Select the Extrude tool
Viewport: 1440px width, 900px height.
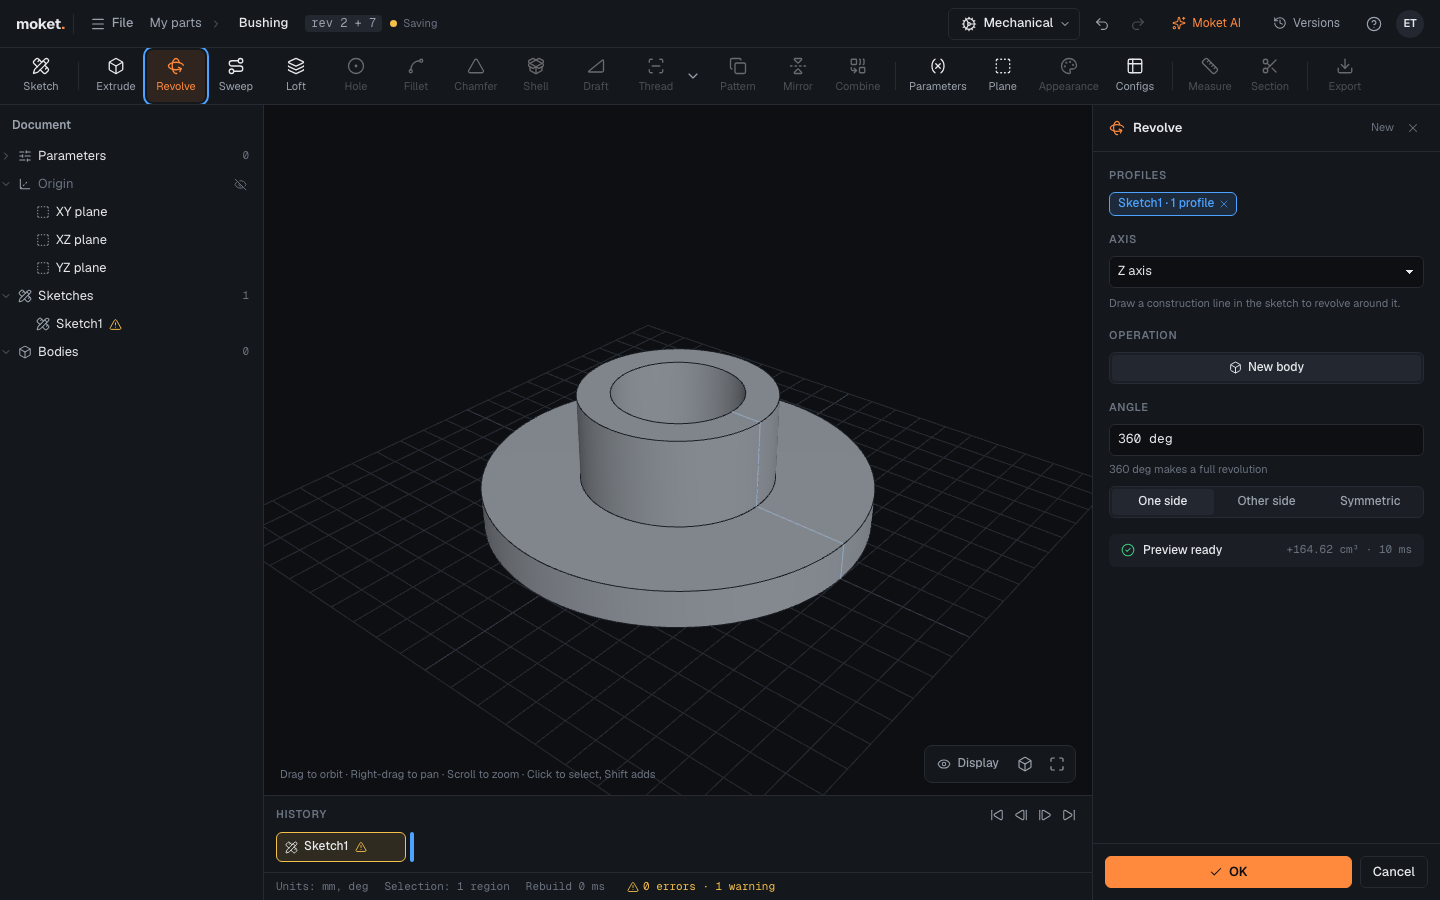pos(116,75)
